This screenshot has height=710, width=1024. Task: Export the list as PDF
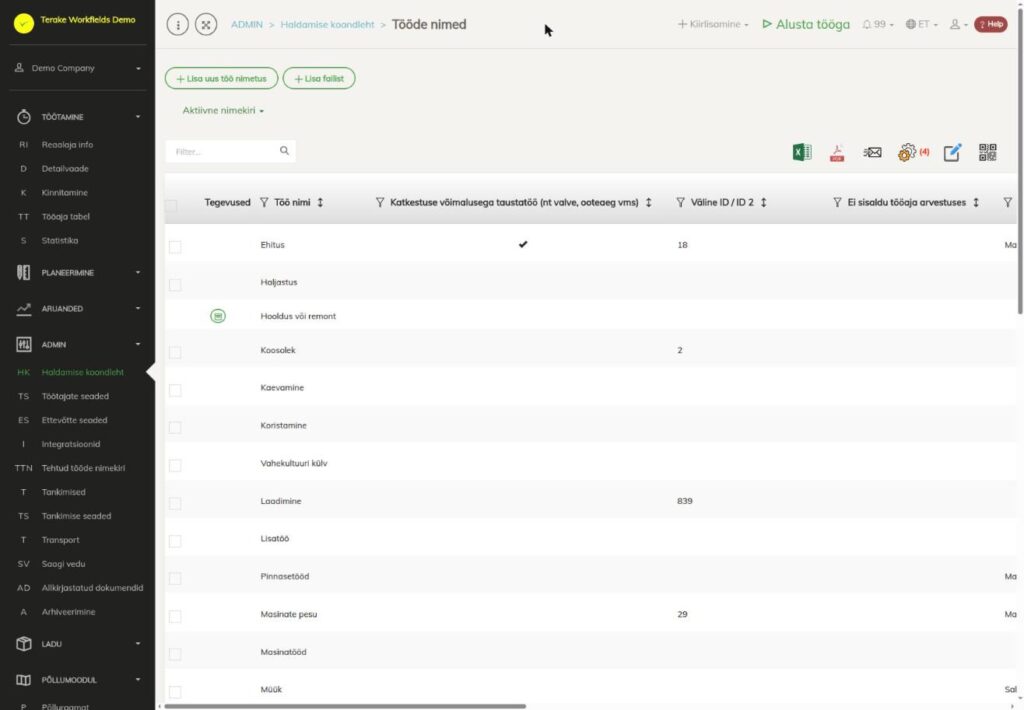(x=837, y=152)
